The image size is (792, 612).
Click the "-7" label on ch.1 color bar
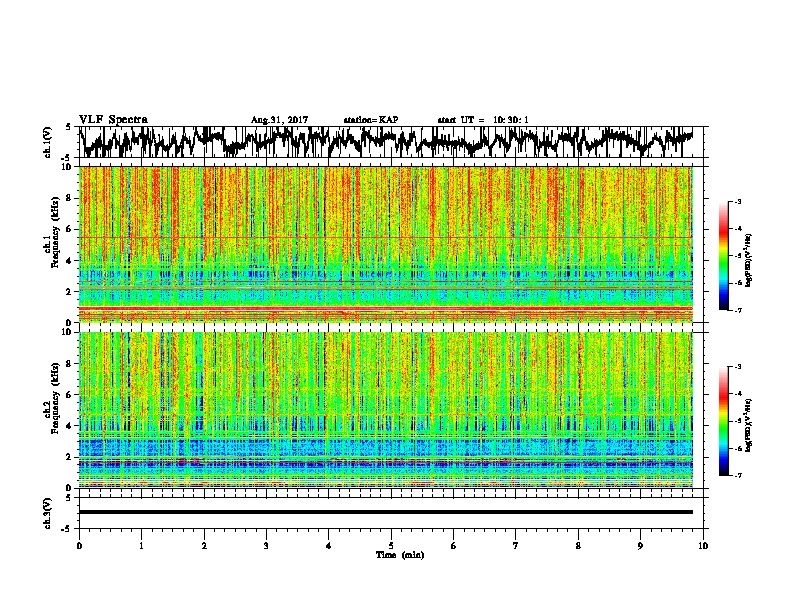tap(737, 310)
